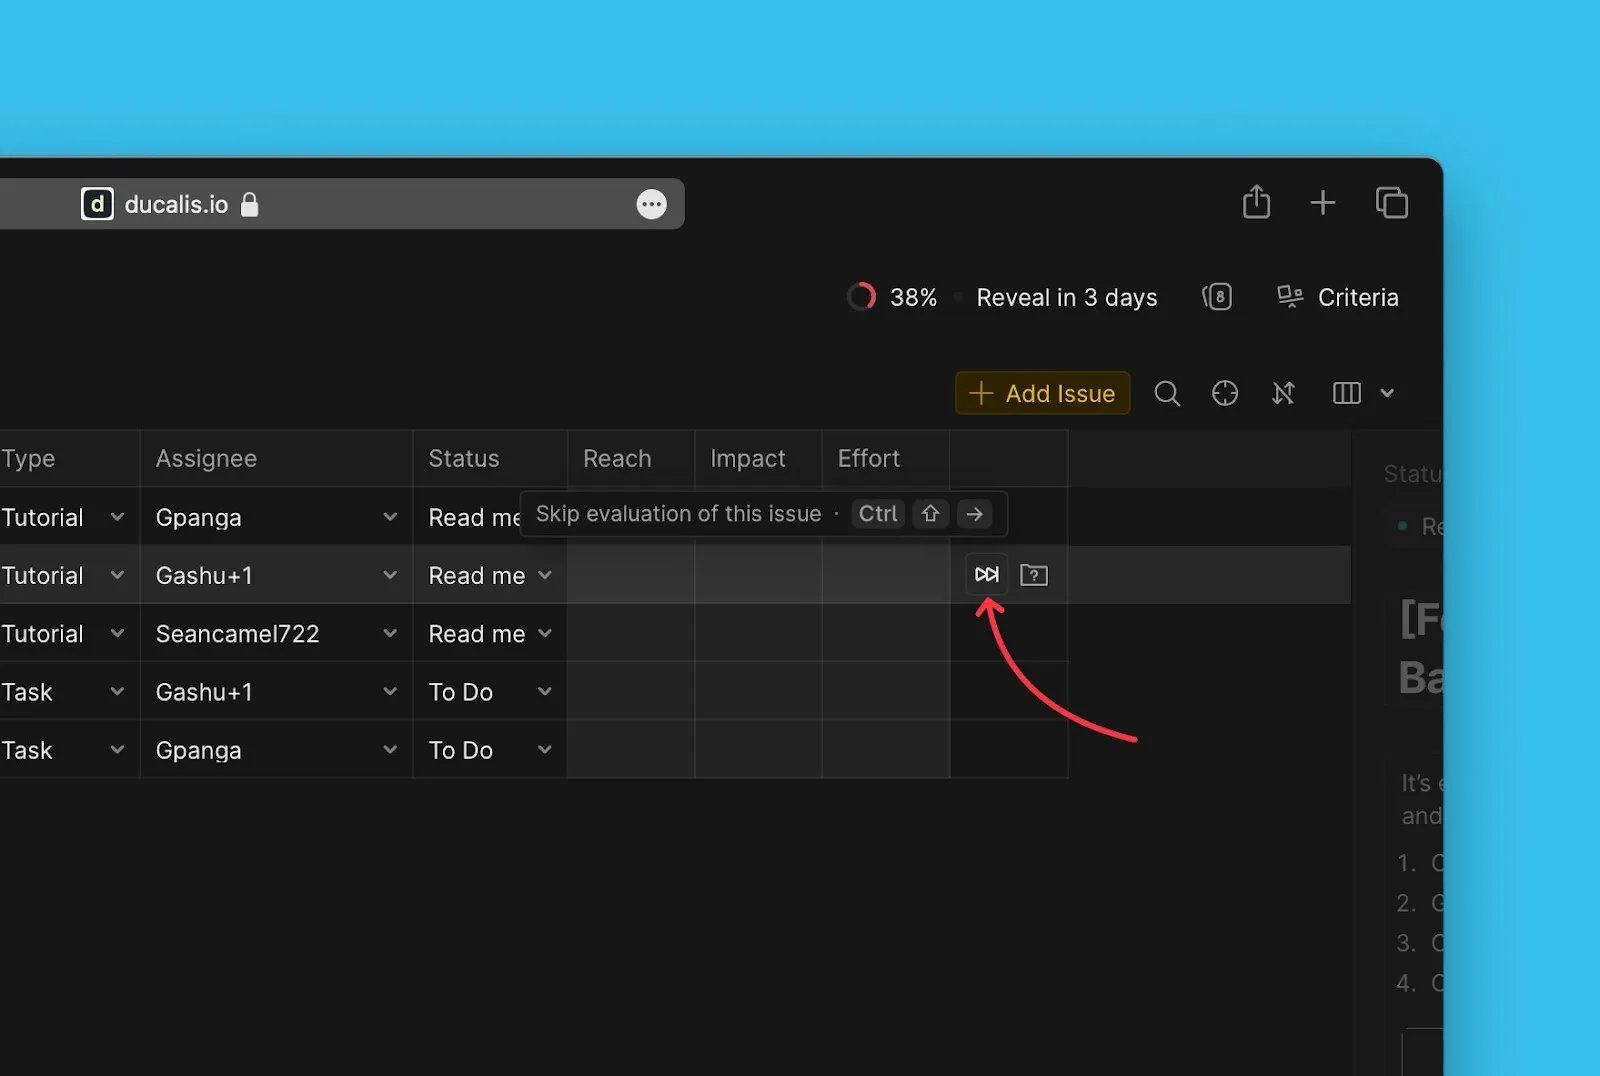Screen dimensions: 1600x1076
Task: Click the columns layout icon
Action: point(1346,393)
